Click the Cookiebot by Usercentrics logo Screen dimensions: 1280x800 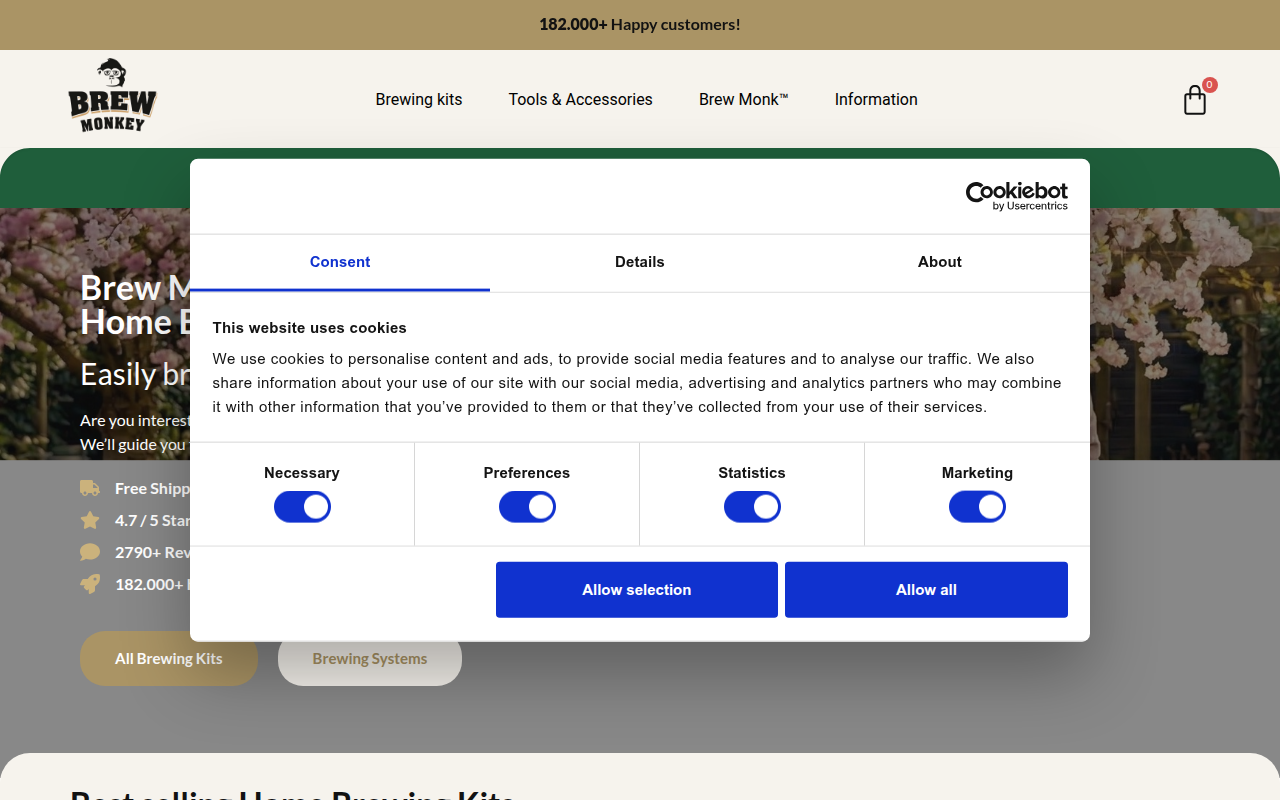click(x=1016, y=196)
